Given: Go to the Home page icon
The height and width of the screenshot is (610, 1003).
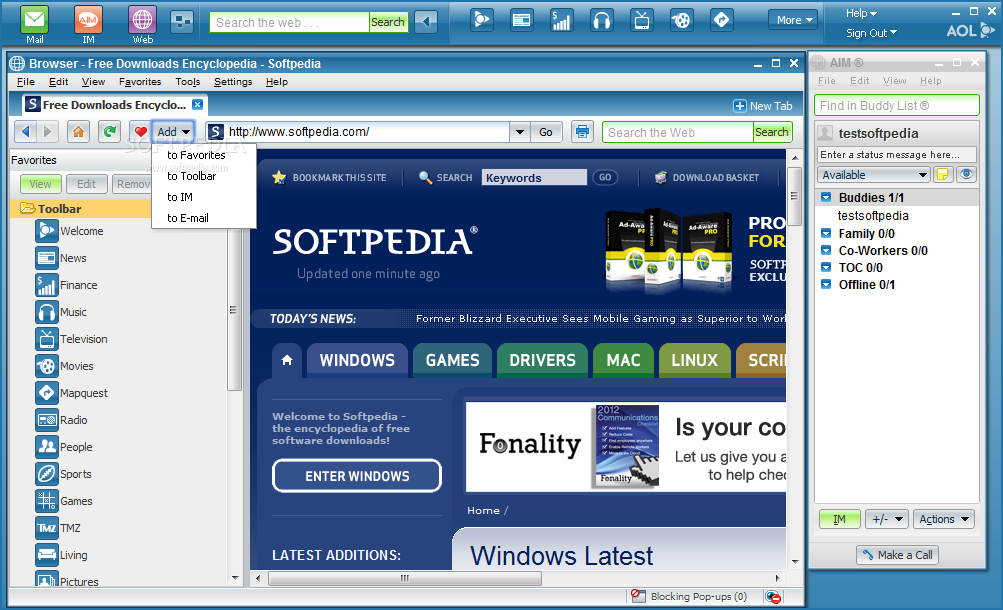Looking at the screenshot, I should click(78, 132).
